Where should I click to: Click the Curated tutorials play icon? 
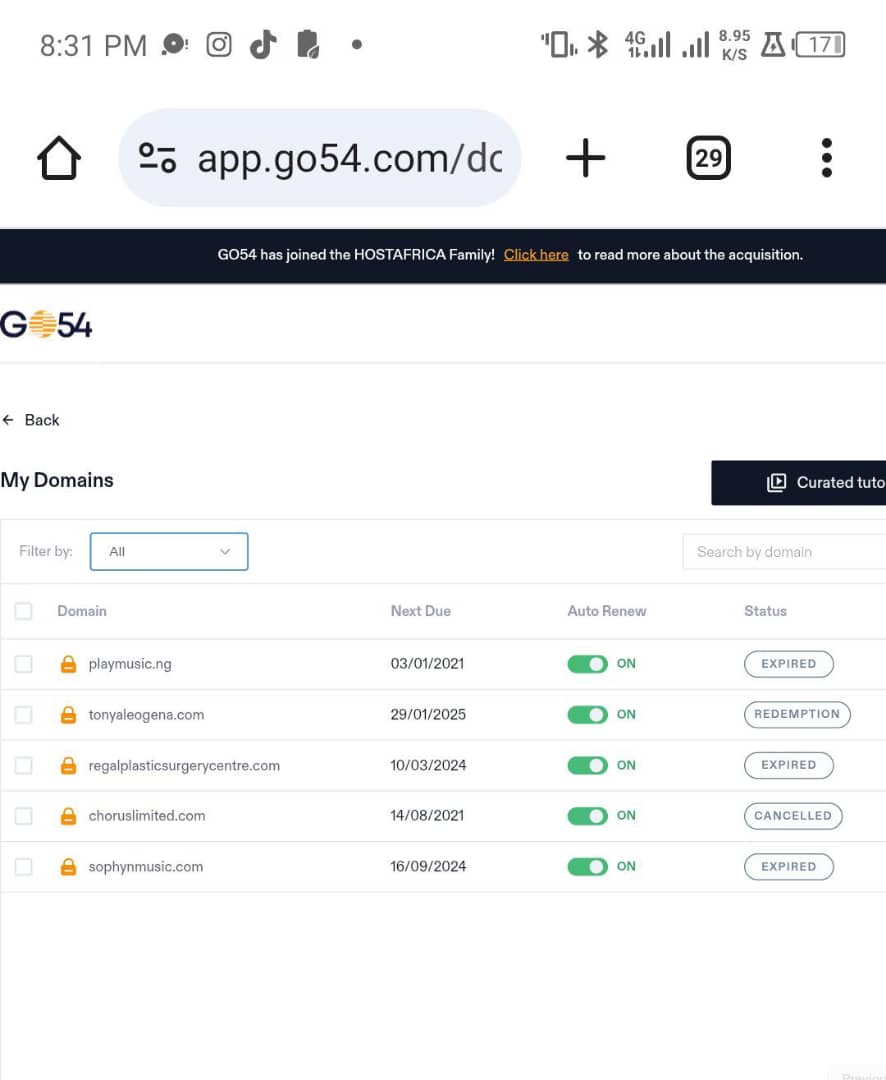pos(776,482)
